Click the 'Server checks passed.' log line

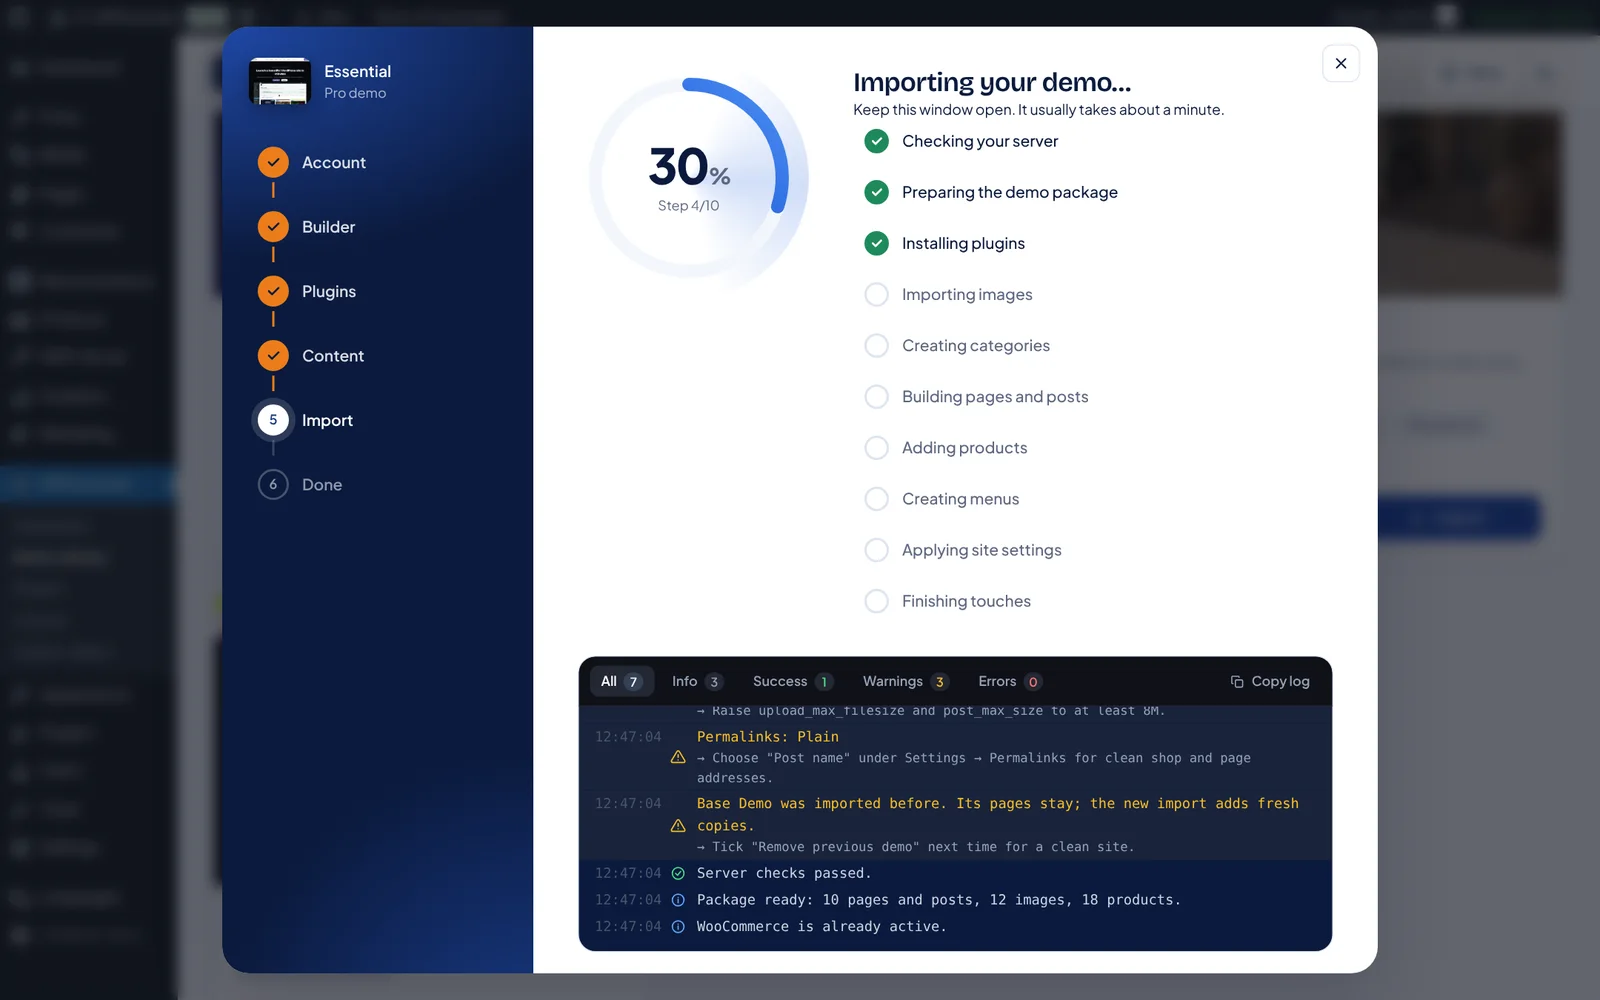[784, 873]
